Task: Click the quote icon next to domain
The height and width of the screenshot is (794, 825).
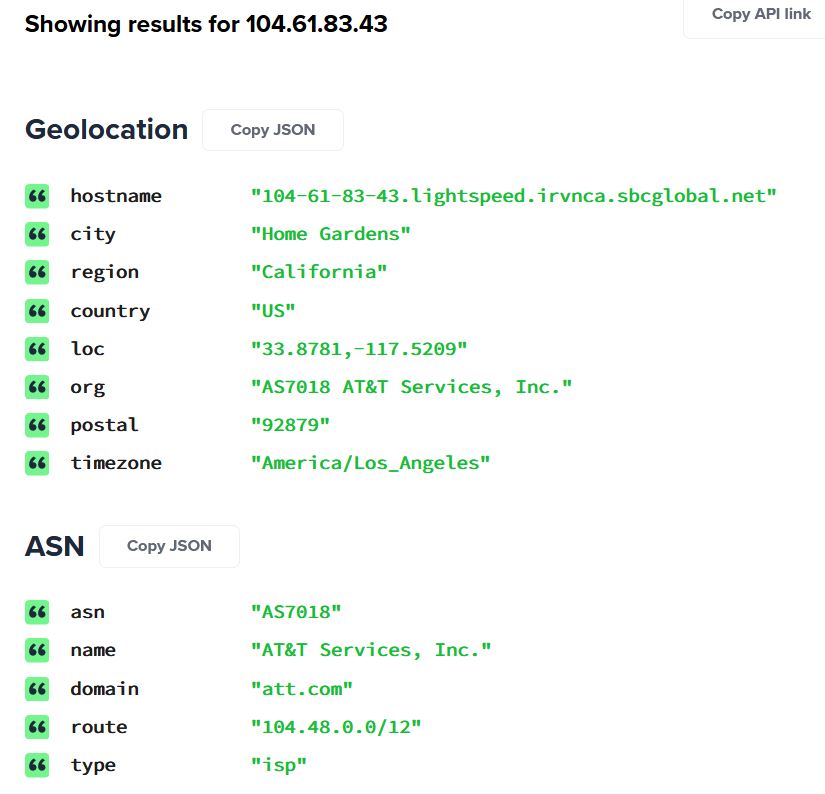Action: click(37, 689)
